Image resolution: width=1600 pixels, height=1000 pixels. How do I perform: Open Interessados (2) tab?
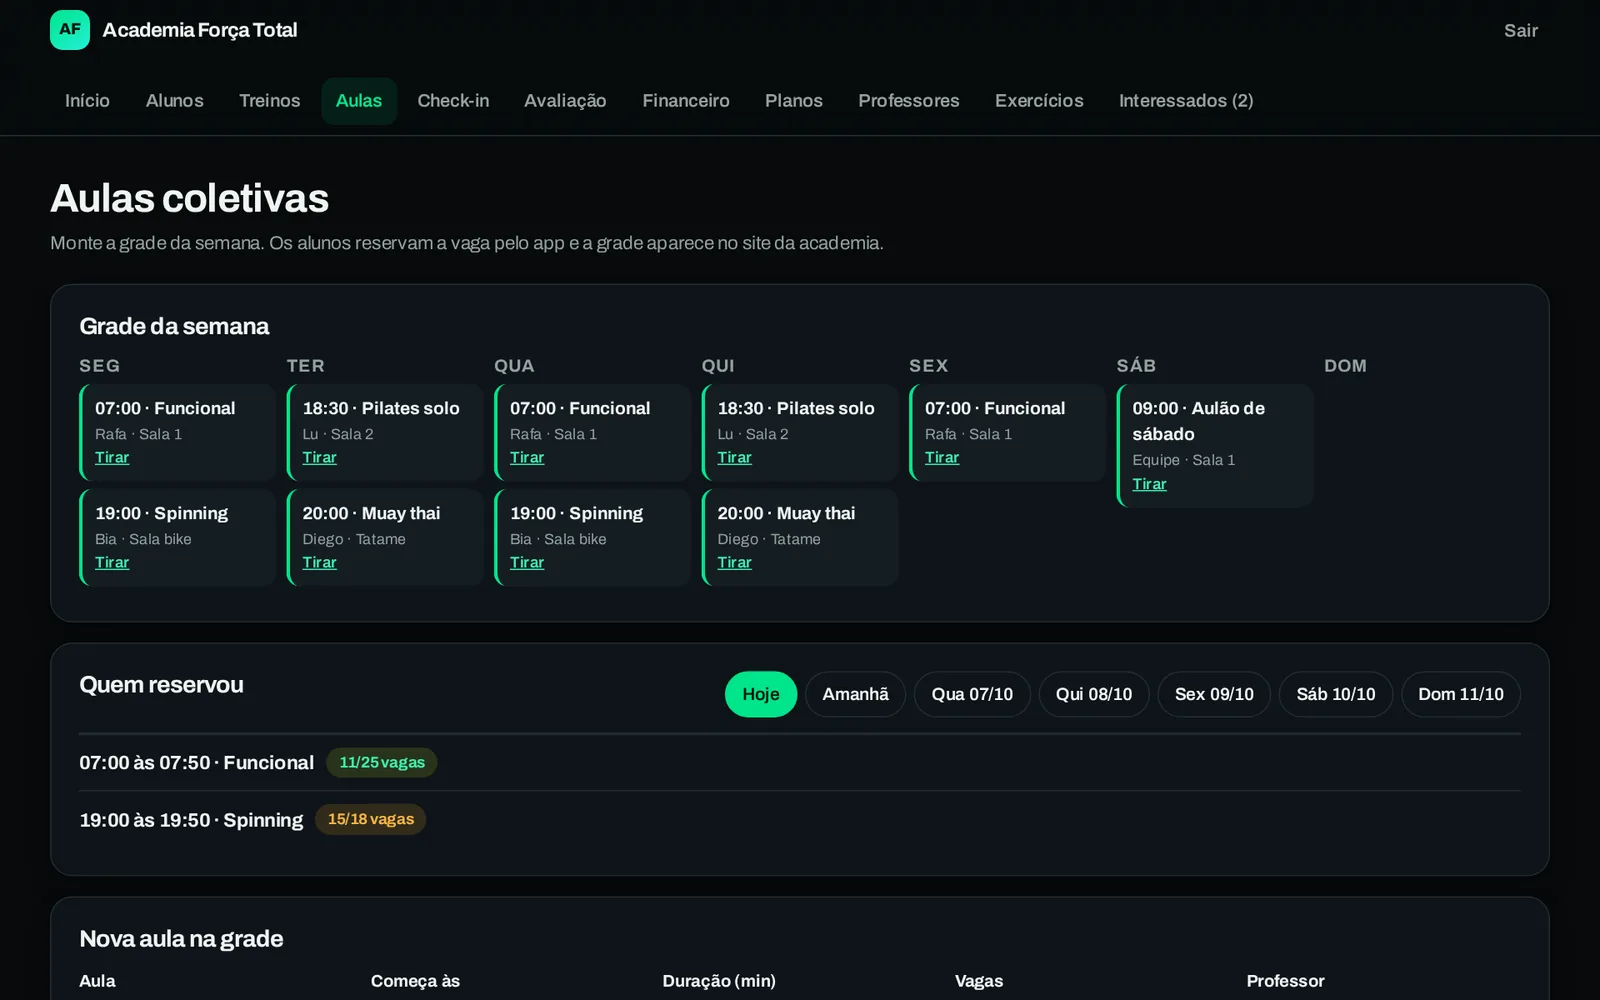[x=1186, y=101]
